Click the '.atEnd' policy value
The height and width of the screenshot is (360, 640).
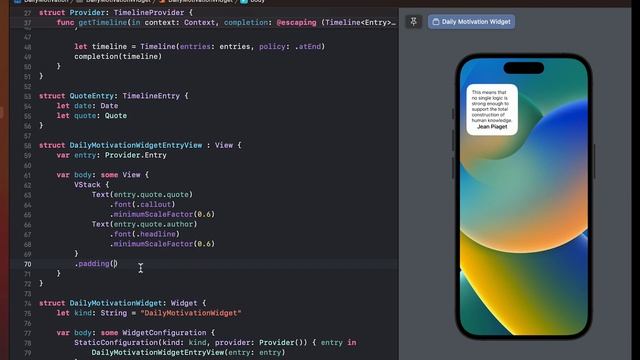tap(308, 47)
